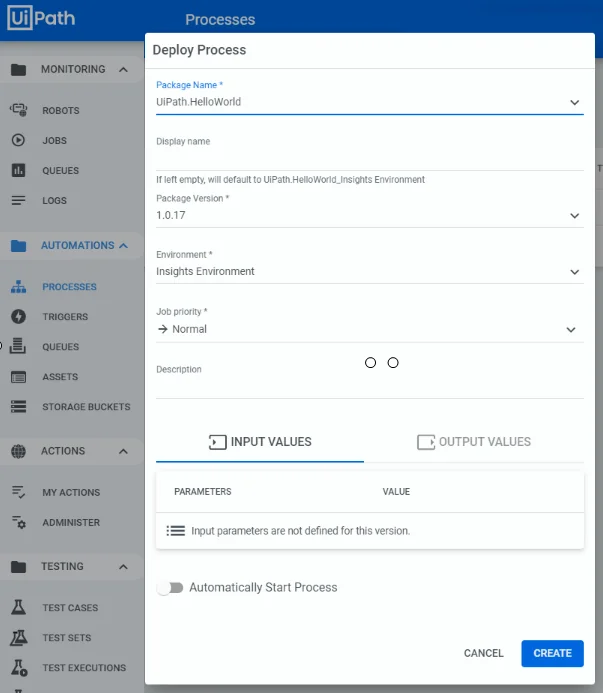Click the Test Cases flask icon
The height and width of the screenshot is (693, 603).
pyautogui.click(x=18, y=607)
